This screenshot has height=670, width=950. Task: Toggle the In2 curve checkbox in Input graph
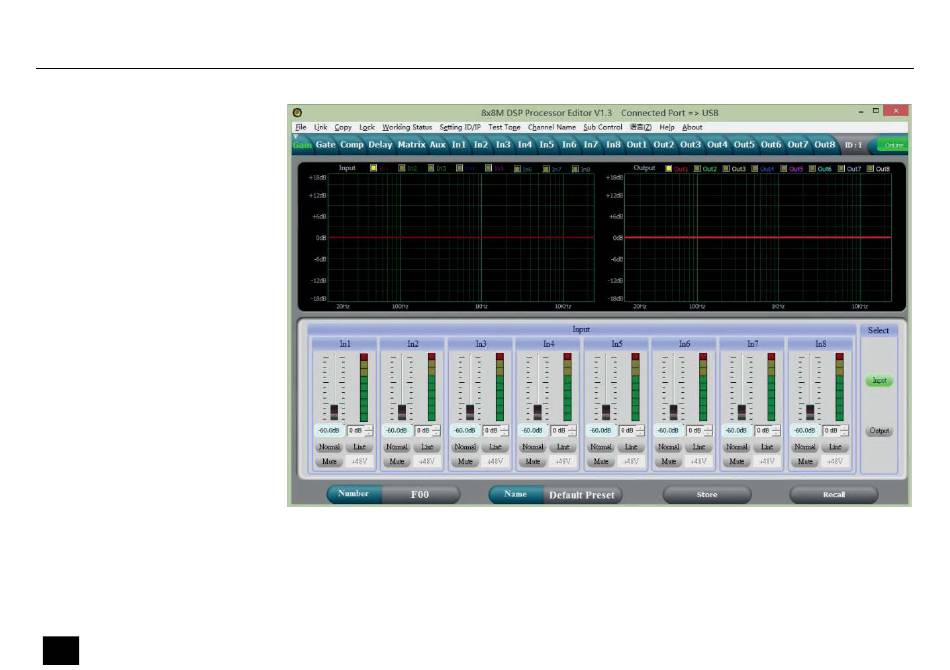coord(402,168)
